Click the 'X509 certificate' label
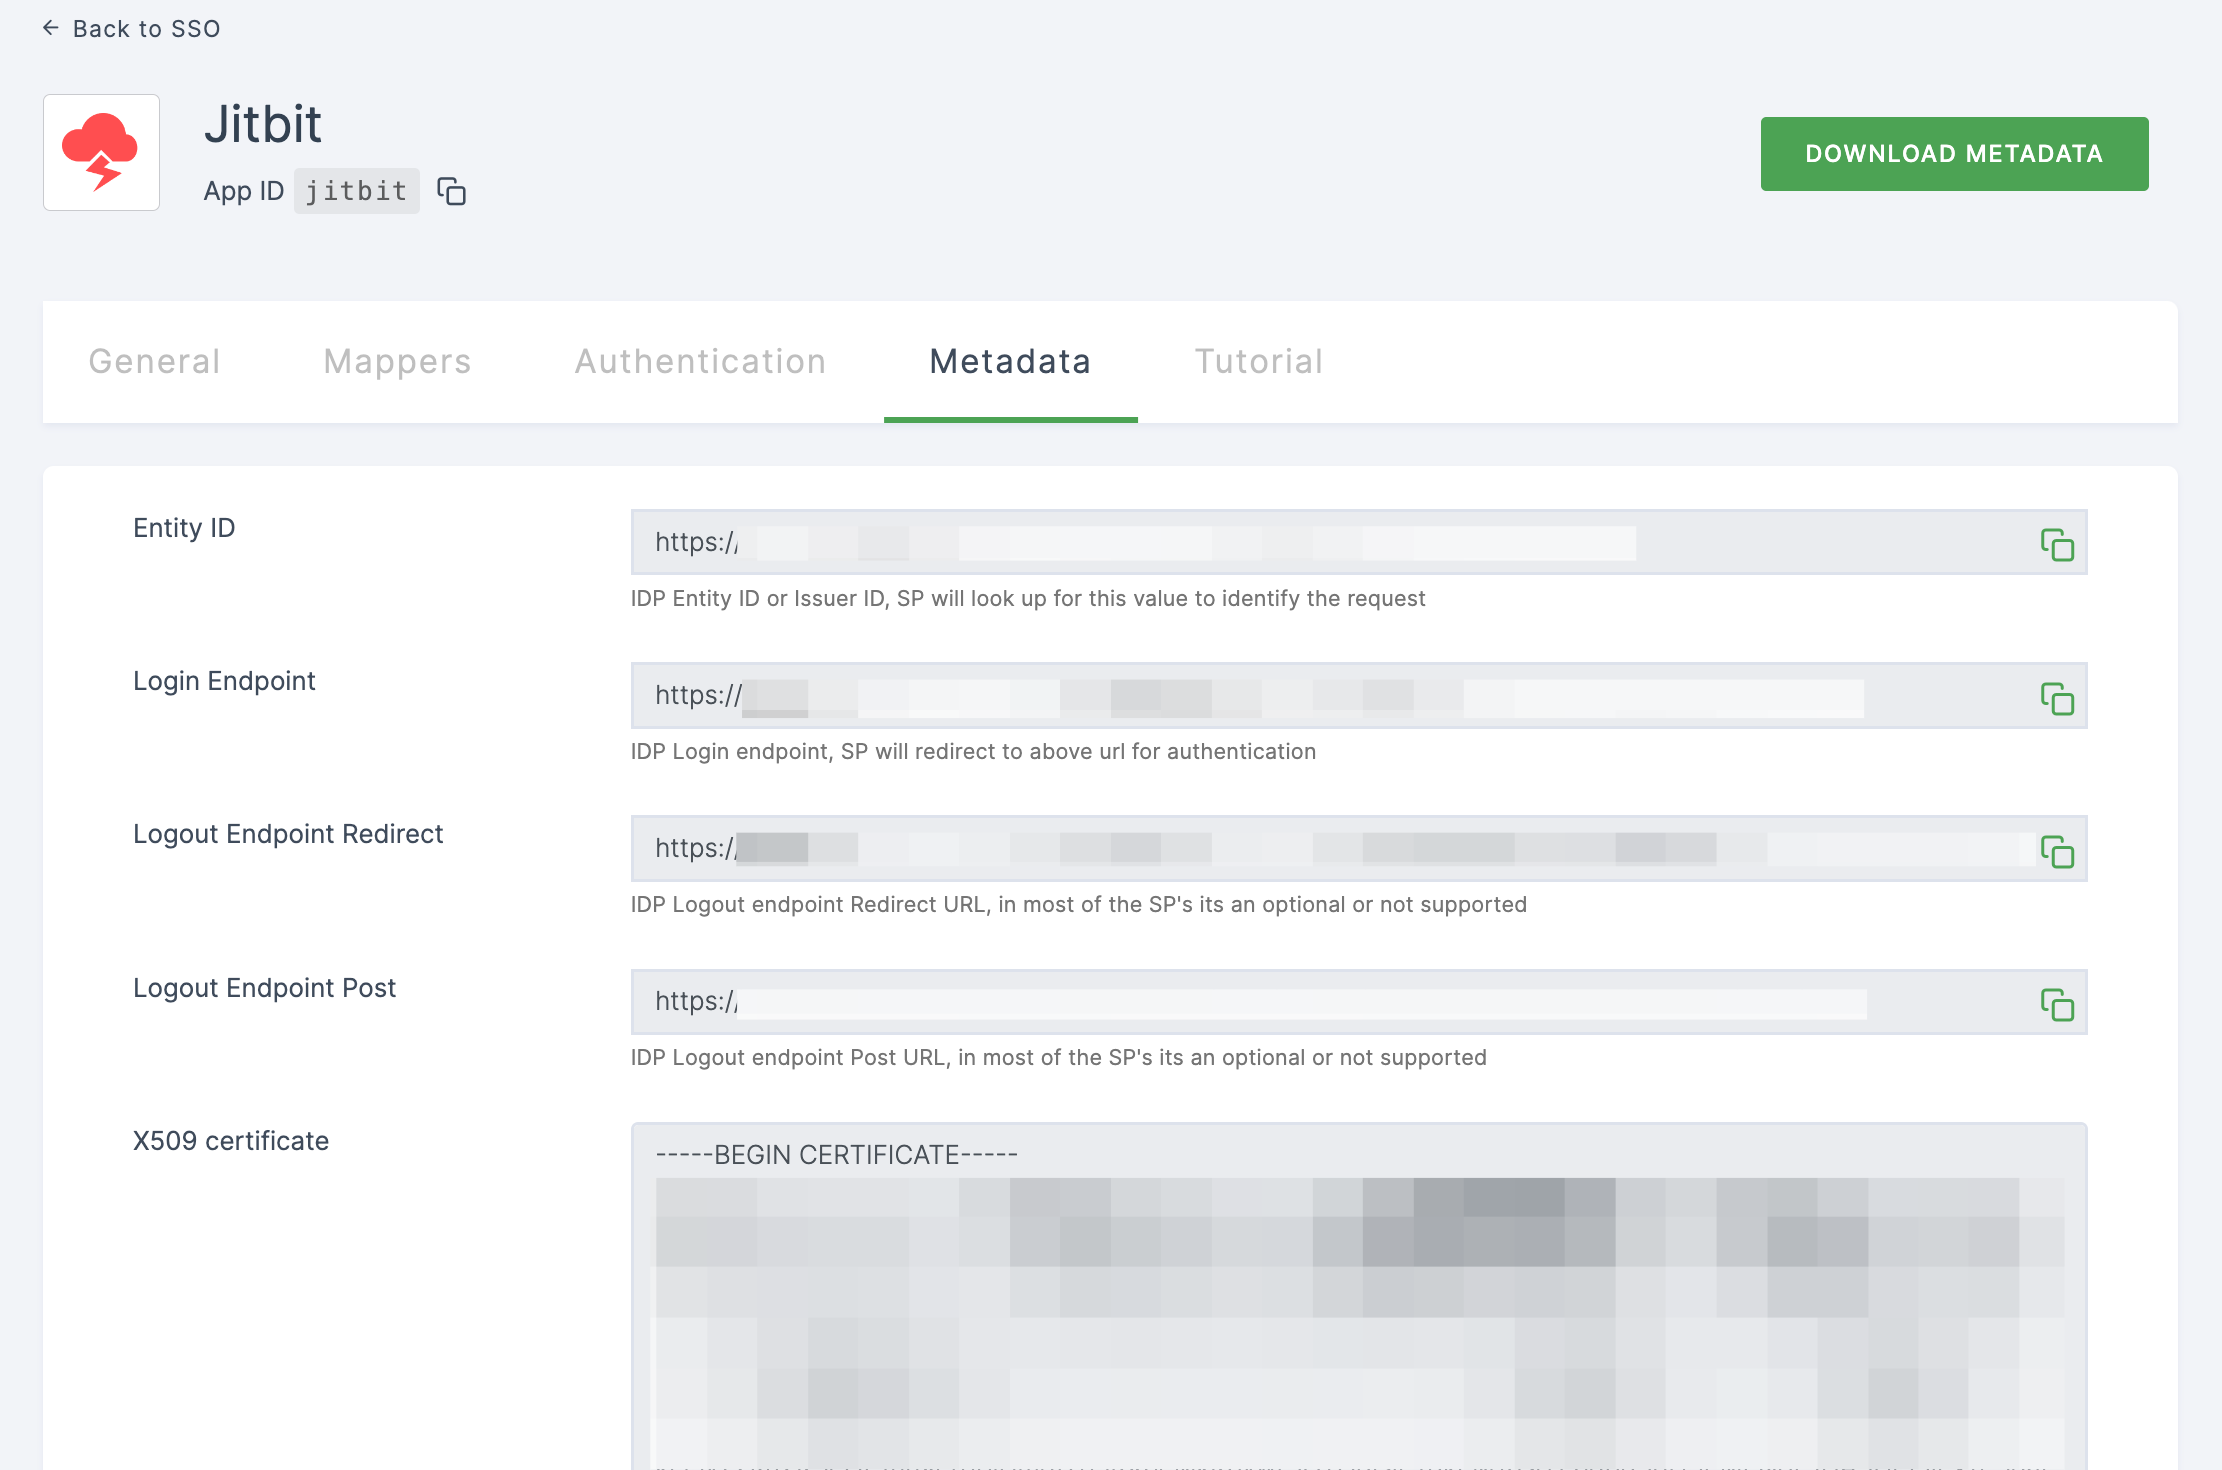2222x1470 pixels. 231,1141
